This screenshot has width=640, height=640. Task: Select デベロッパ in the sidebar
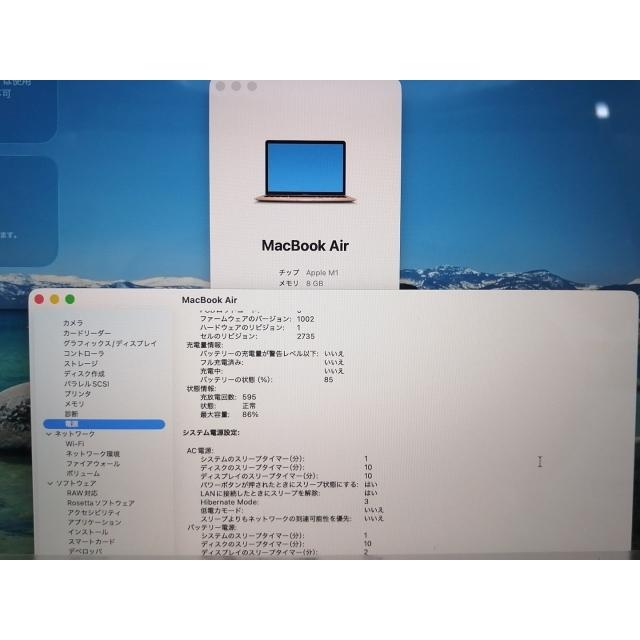[85, 551]
